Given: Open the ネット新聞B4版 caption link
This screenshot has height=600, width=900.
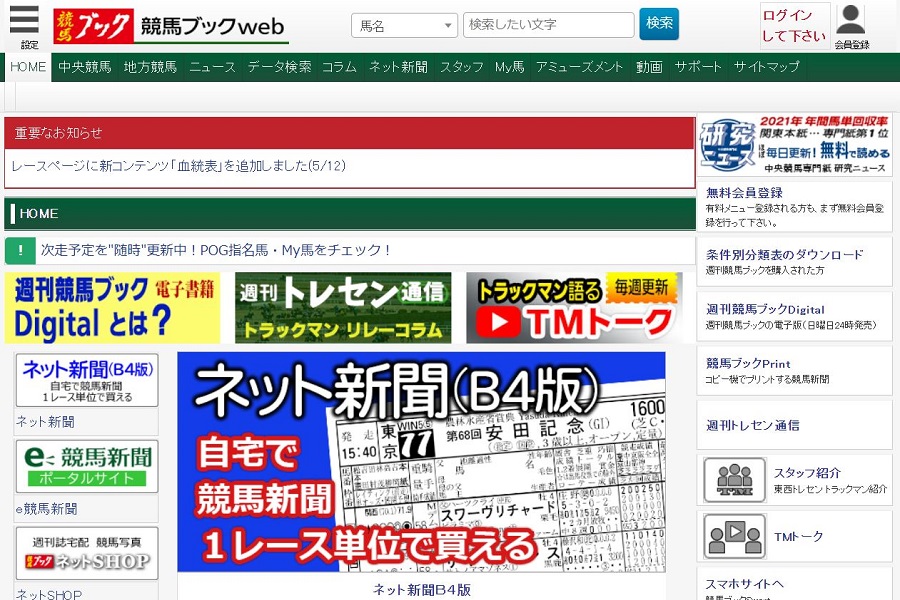Looking at the screenshot, I should click(x=421, y=590).
